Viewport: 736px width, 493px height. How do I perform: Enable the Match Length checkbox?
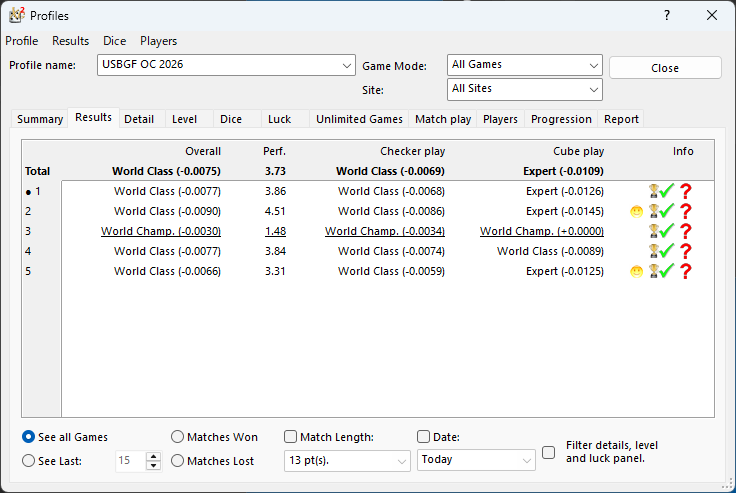(x=291, y=437)
